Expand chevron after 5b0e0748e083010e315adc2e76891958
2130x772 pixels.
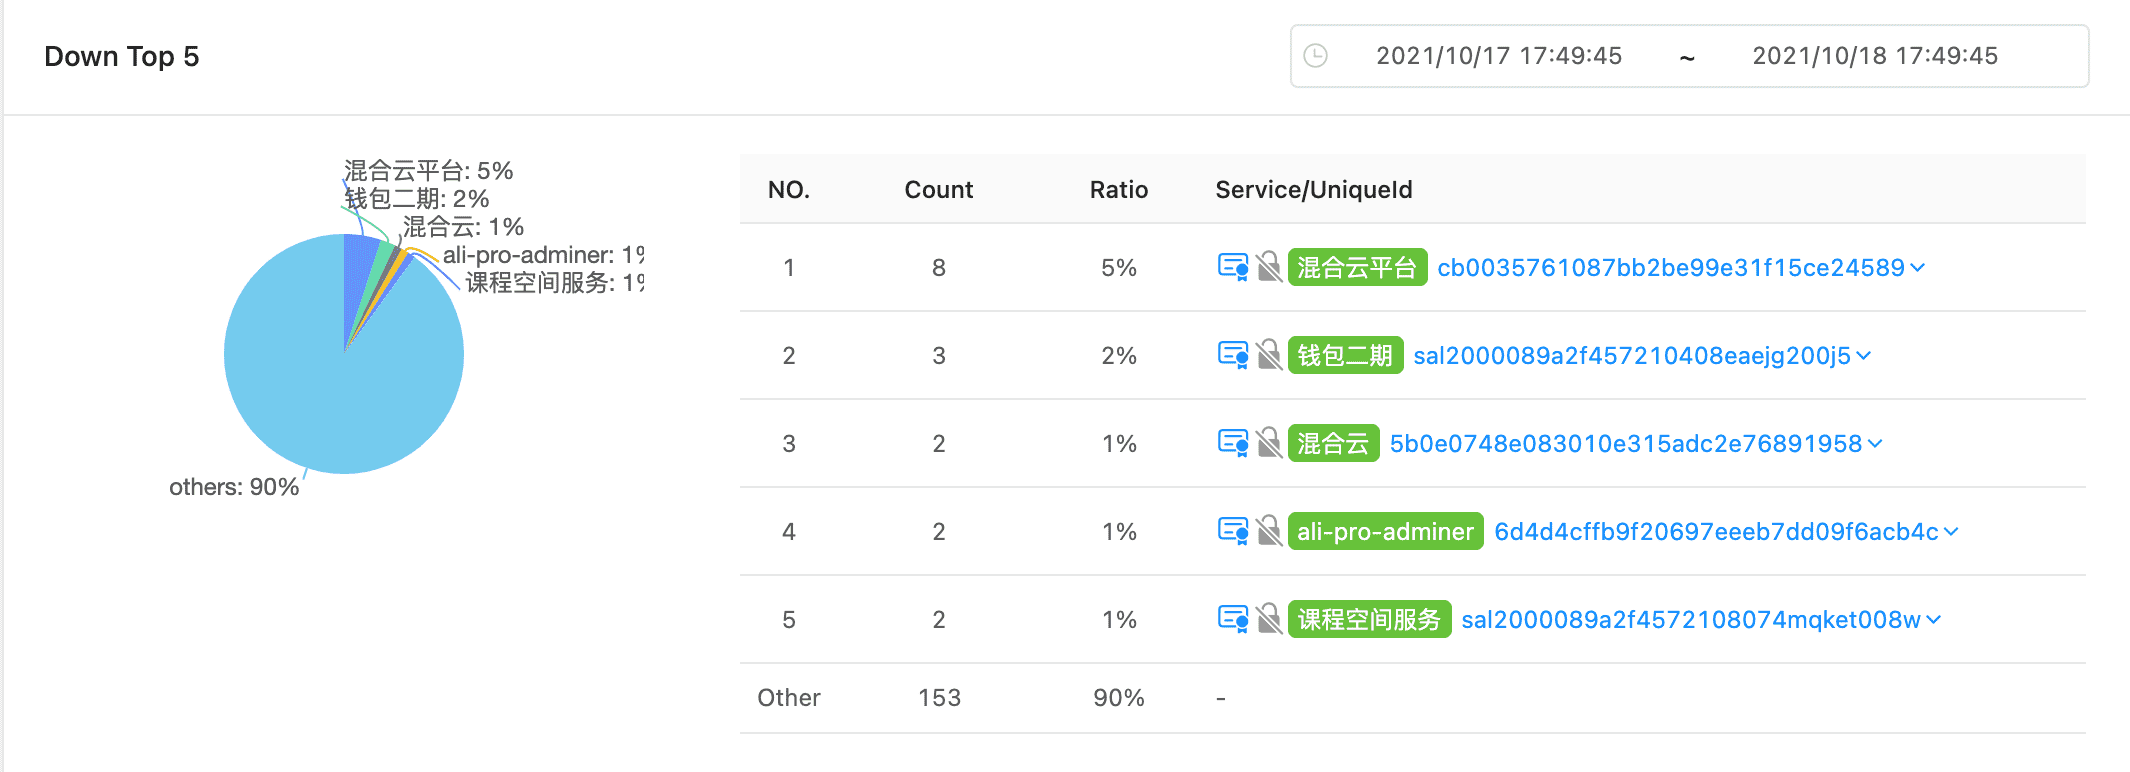click(x=1875, y=444)
